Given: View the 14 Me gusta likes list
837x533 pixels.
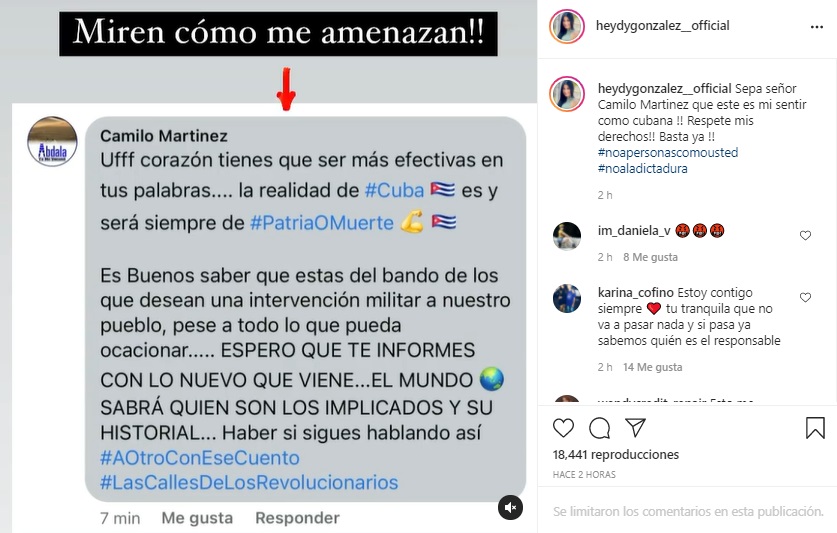Looking at the screenshot, I should 652,367.
